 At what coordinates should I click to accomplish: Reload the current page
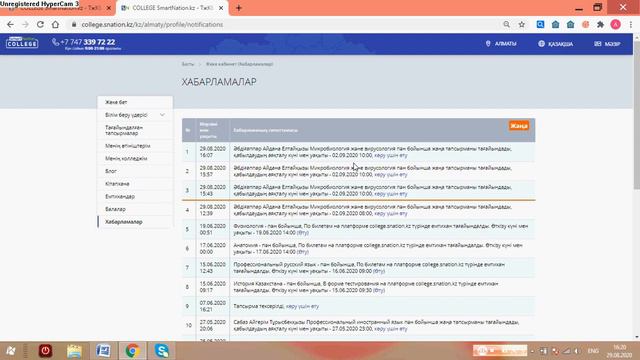point(40,24)
